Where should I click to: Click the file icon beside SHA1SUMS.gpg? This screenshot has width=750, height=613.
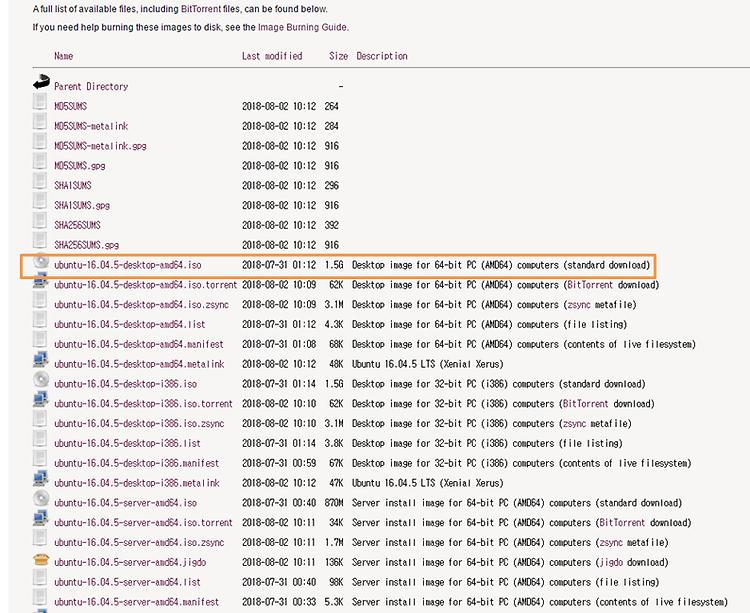click(x=40, y=201)
